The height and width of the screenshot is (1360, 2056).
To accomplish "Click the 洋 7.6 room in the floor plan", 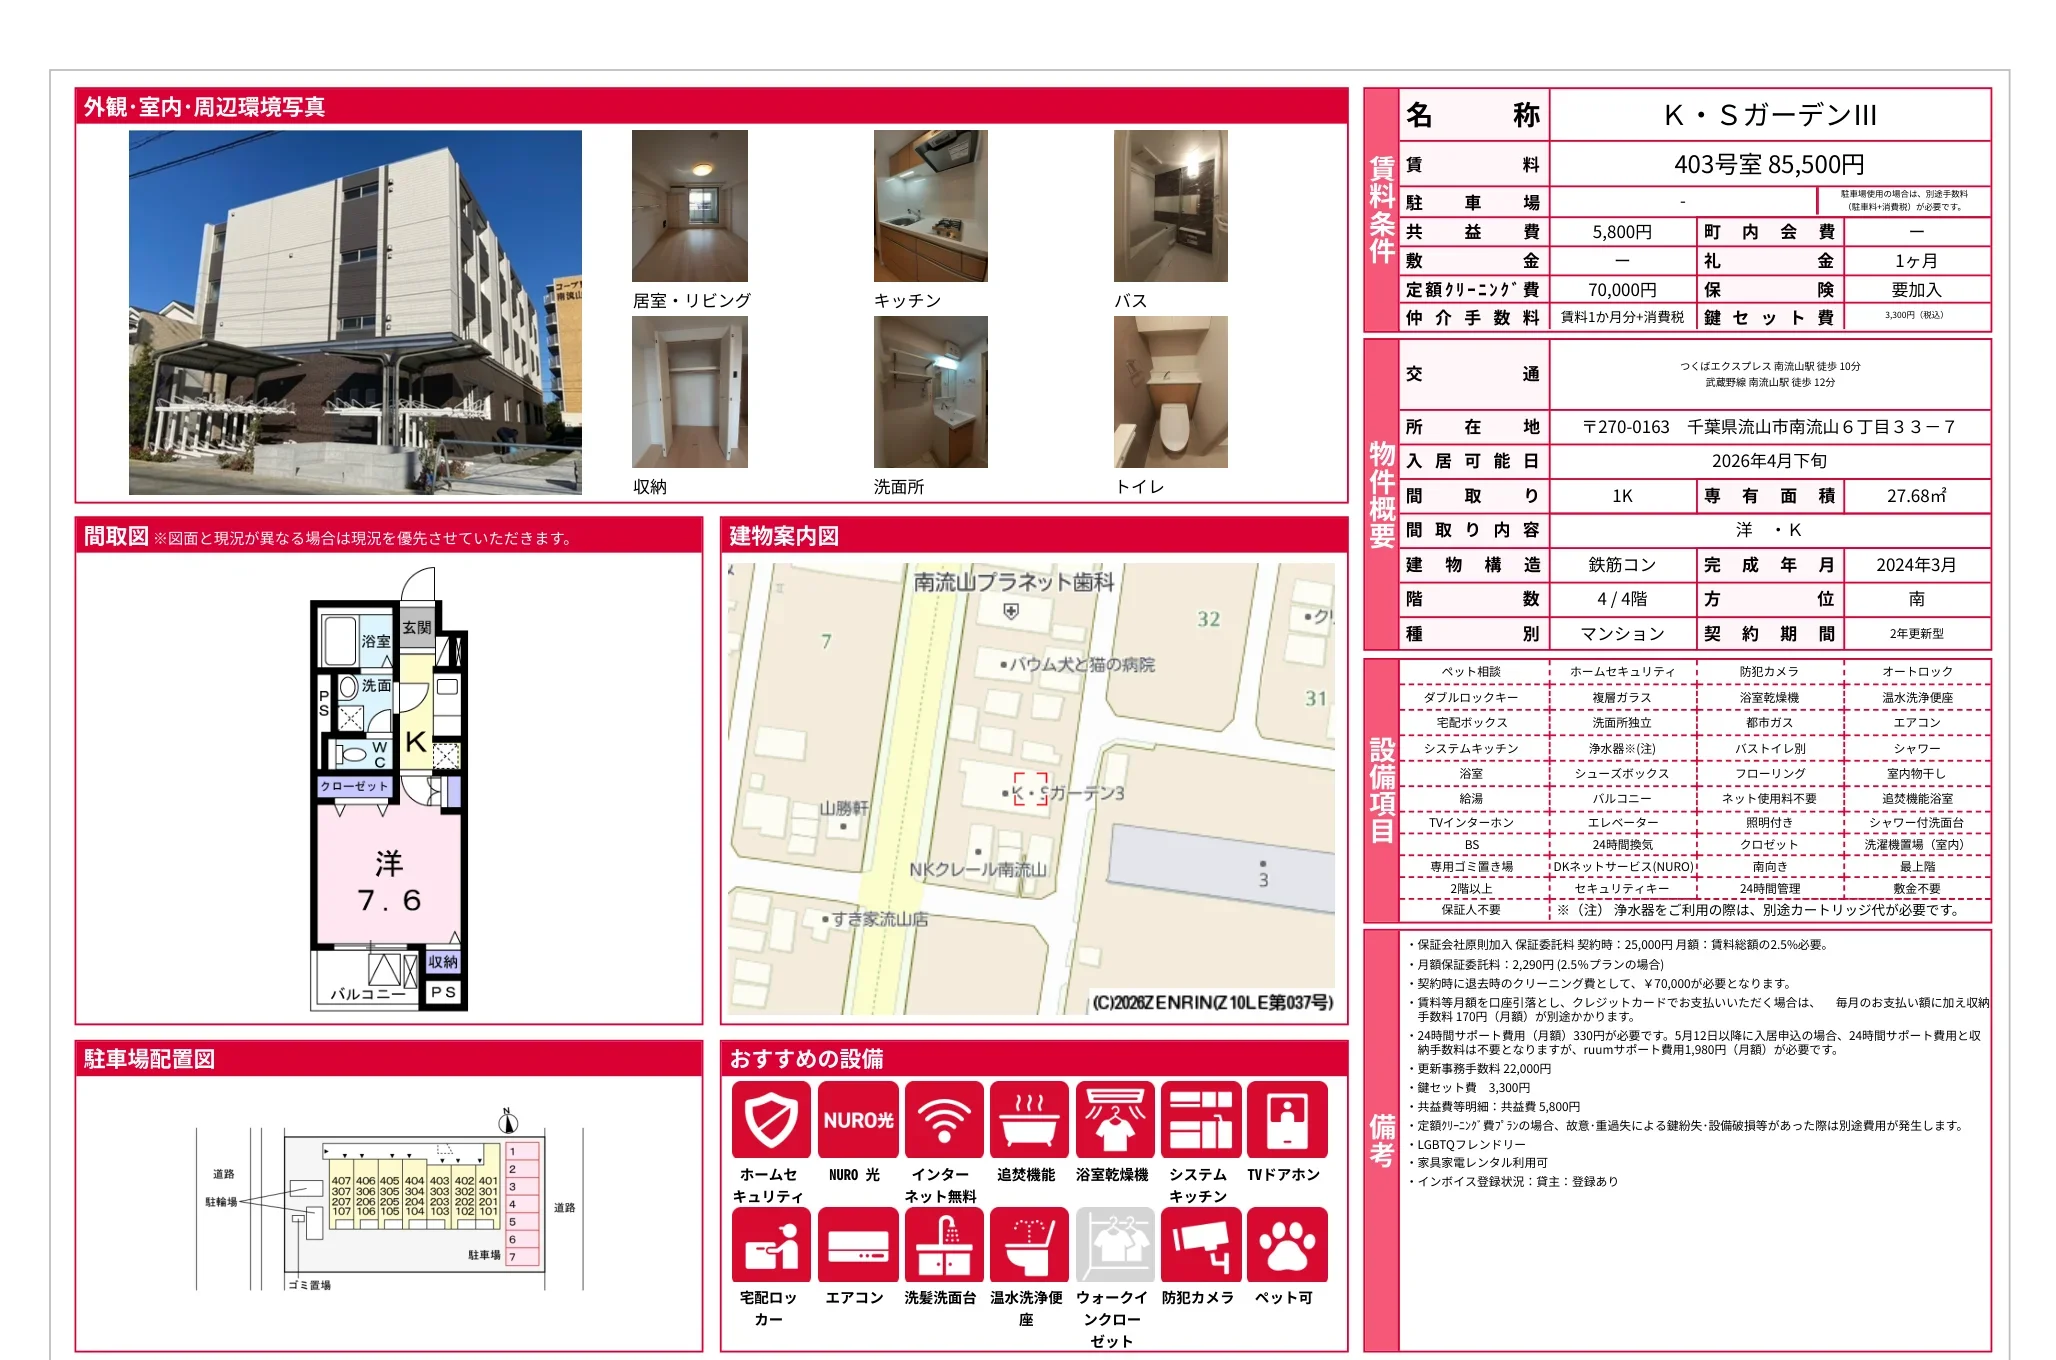I will [x=389, y=880].
